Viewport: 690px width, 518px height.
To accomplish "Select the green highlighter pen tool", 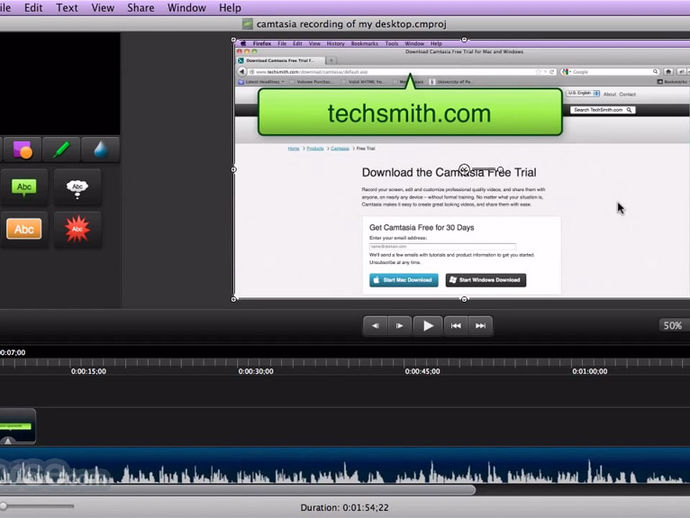I will click(x=61, y=150).
